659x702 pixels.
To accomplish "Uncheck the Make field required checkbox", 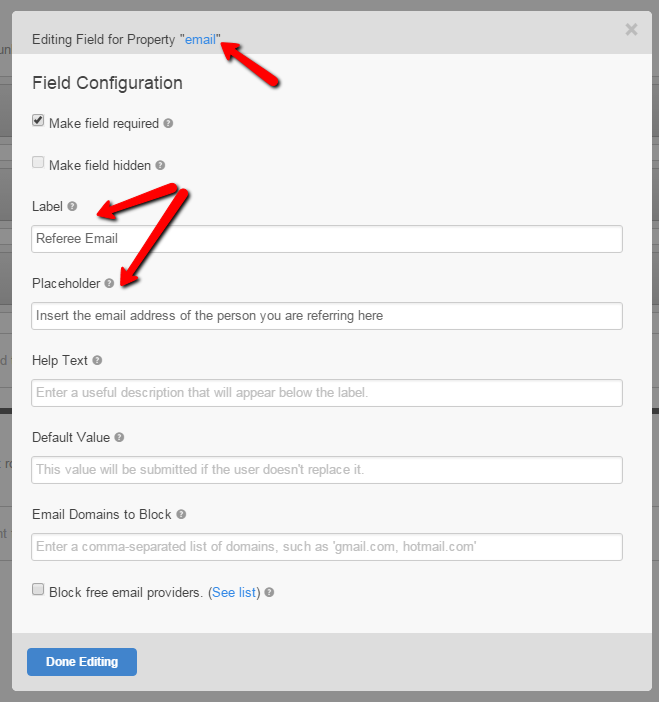I will [x=38, y=121].
